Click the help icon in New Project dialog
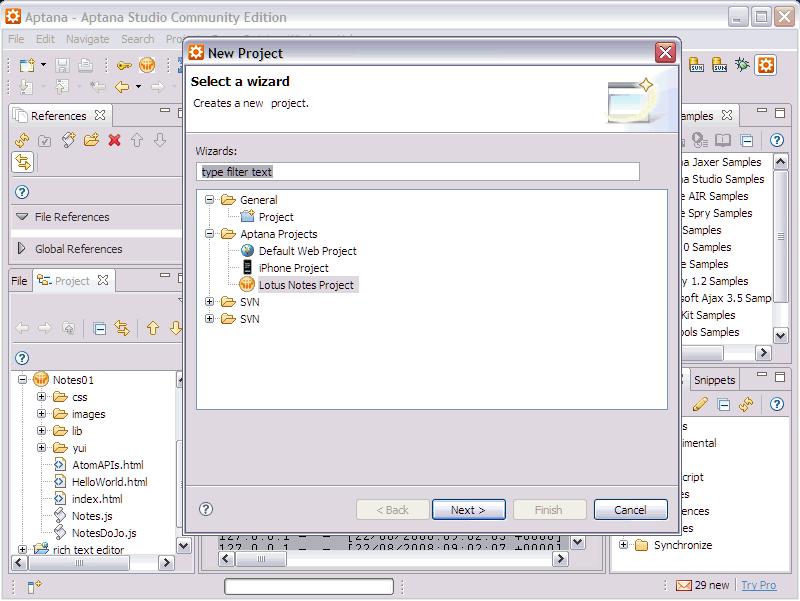 (x=206, y=509)
